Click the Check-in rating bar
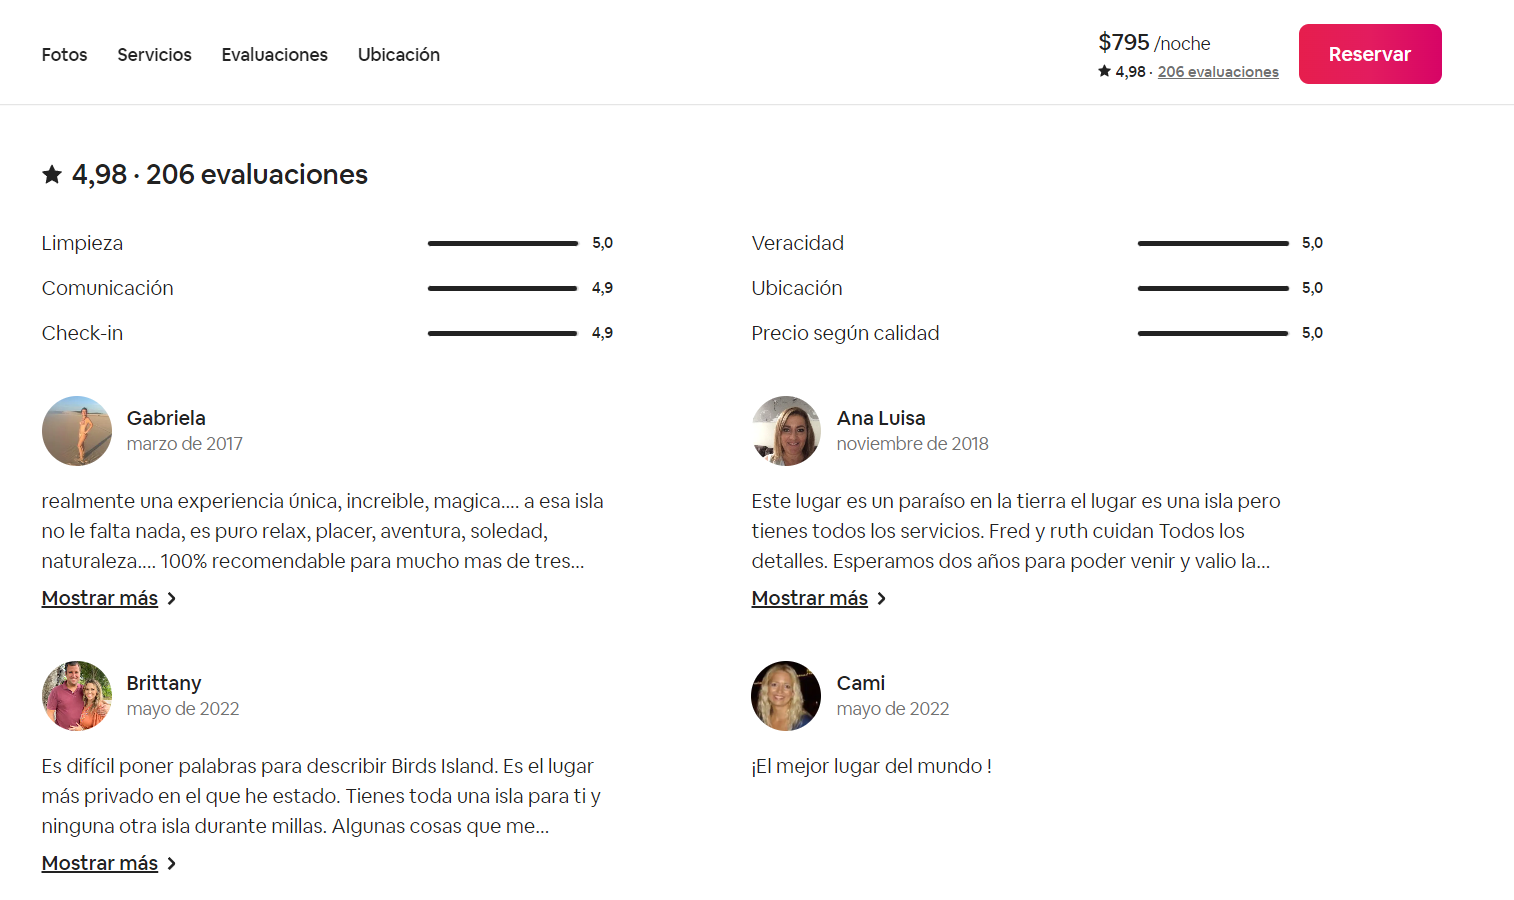Viewport: 1514px width, 900px height. click(x=502, y=333)
